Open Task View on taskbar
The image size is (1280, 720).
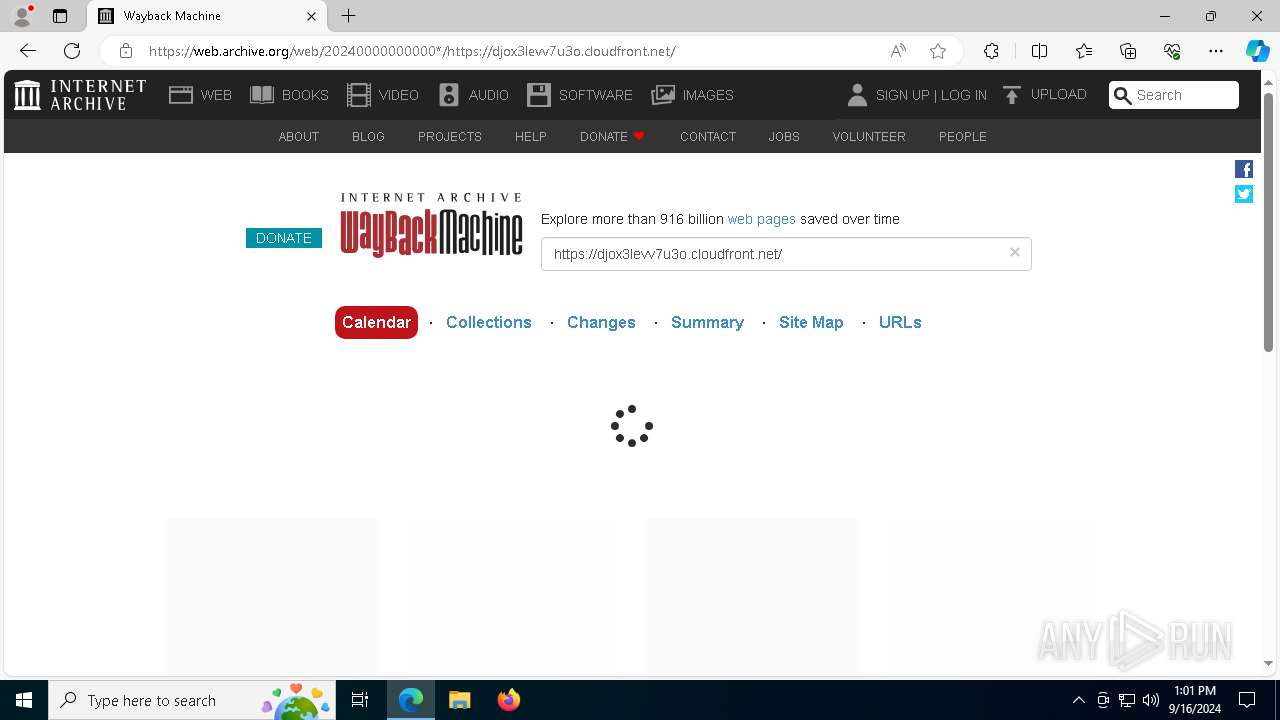coord(361,700)
